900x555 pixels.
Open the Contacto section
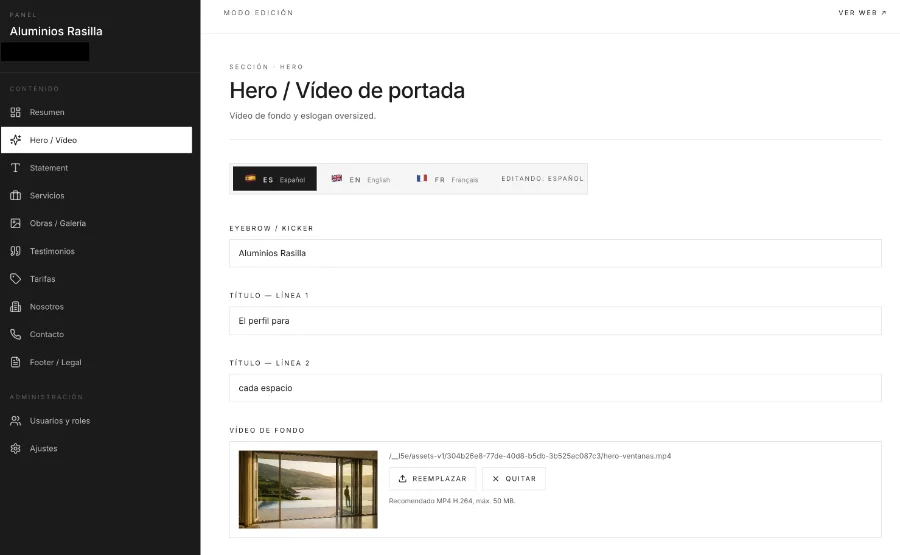(96, 334)
